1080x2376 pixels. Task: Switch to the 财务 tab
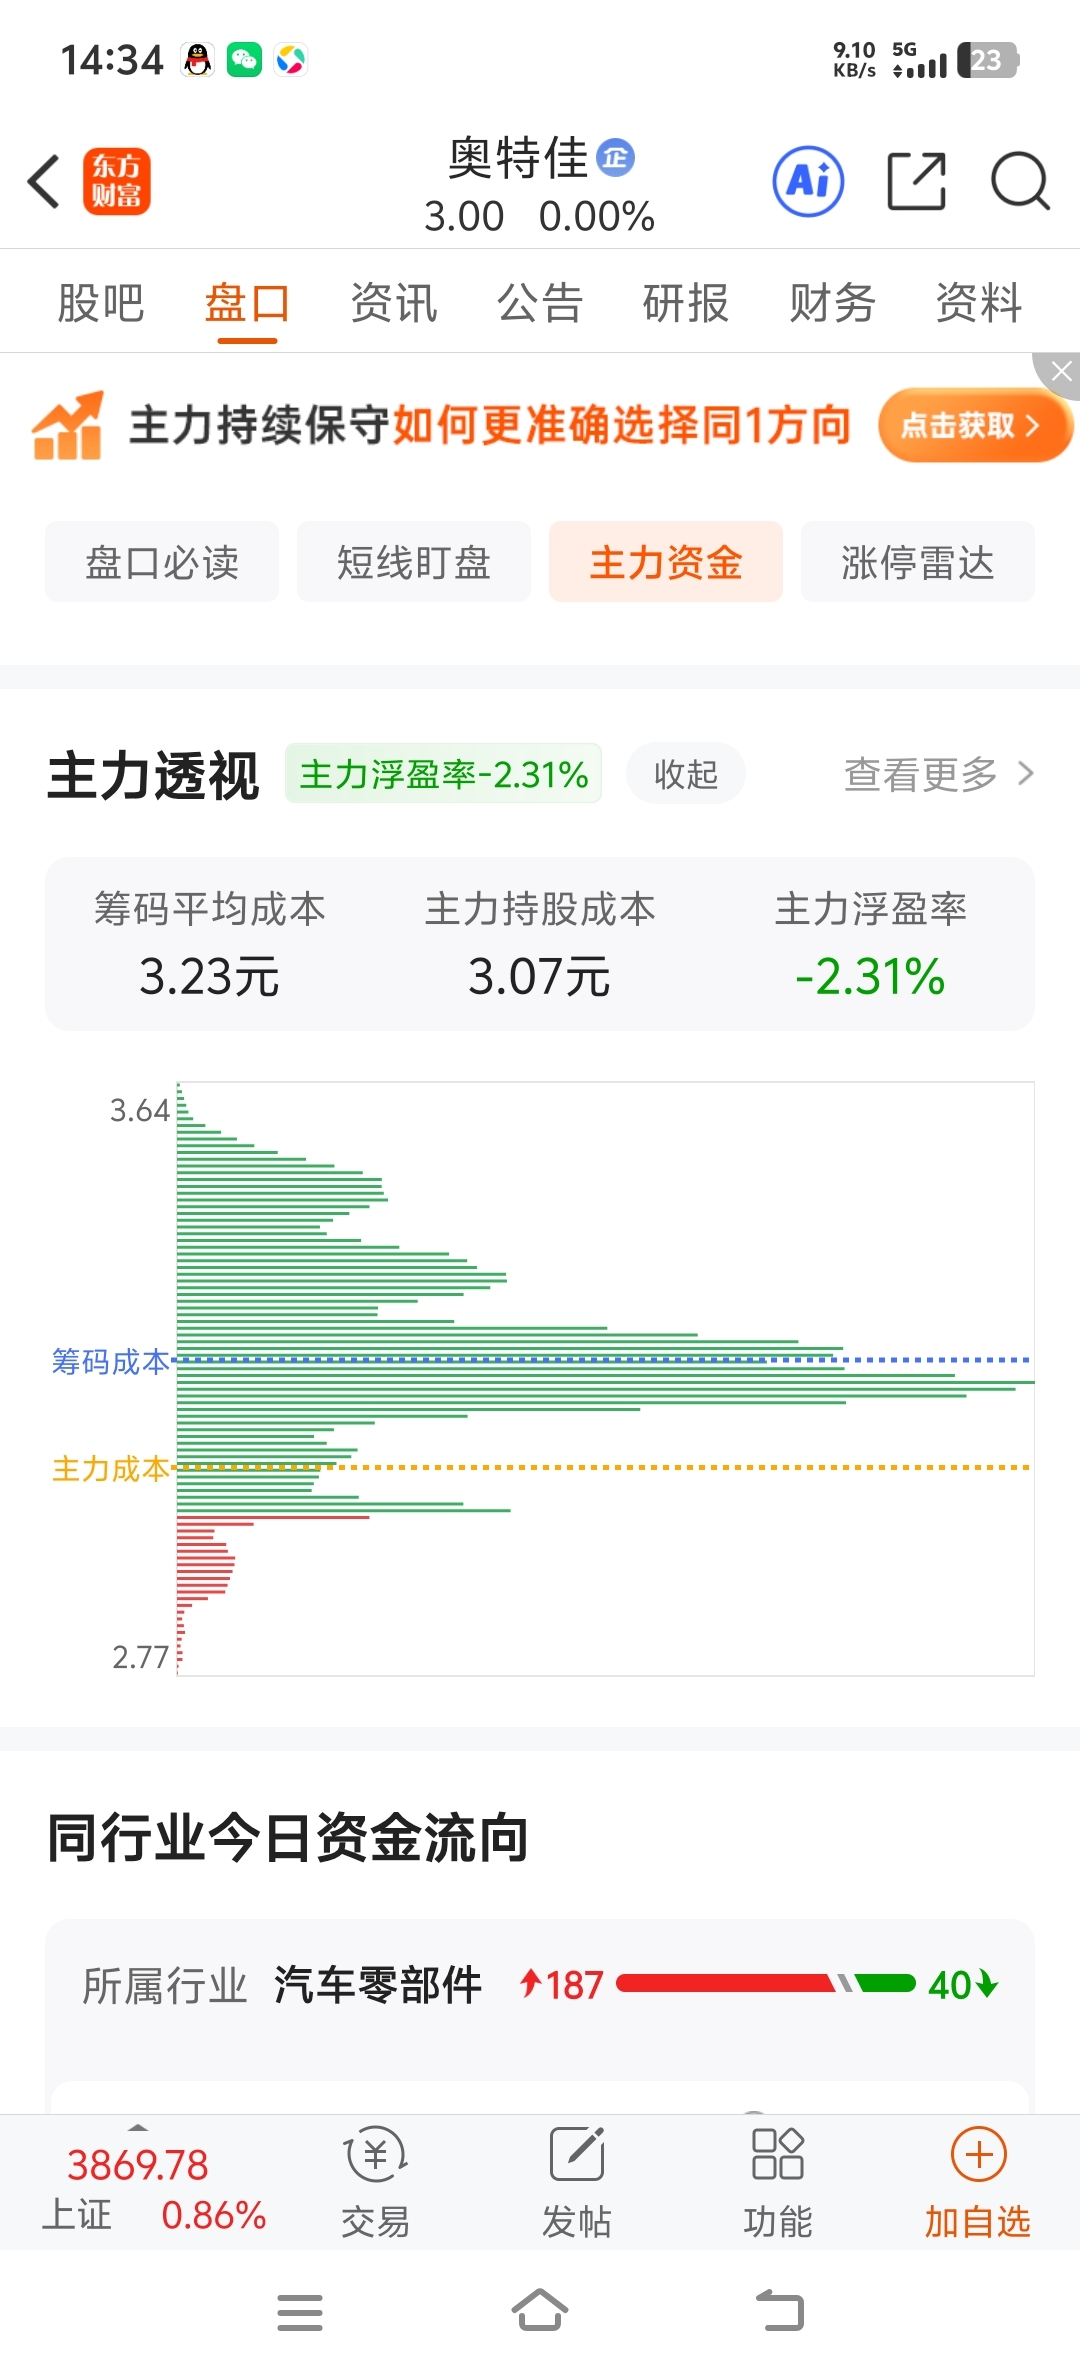point(832,303)
